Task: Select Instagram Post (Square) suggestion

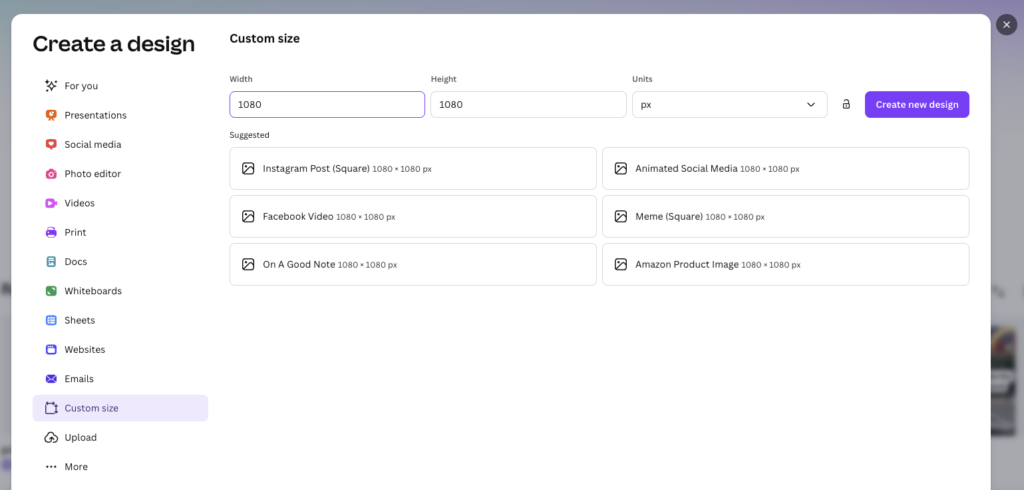Action: tap(412, 169)
